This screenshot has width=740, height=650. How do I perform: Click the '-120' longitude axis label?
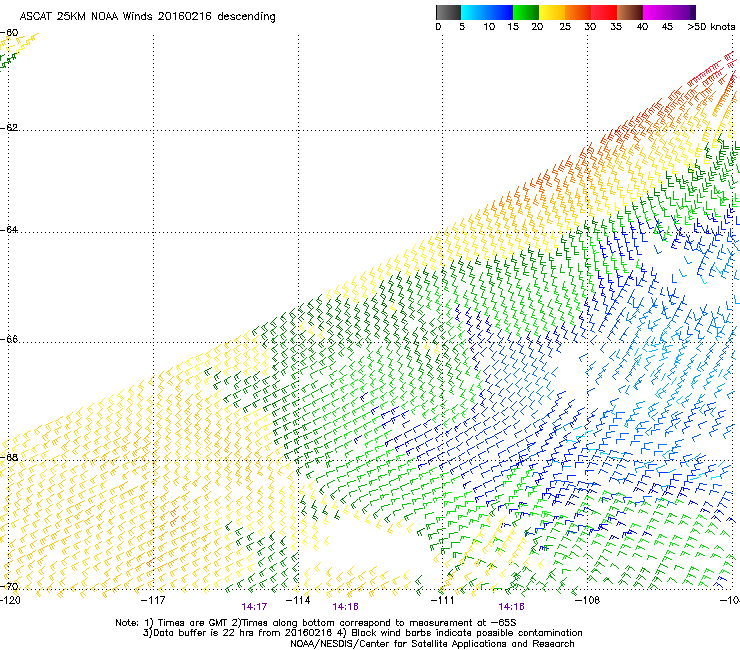[x=10, y=600]
